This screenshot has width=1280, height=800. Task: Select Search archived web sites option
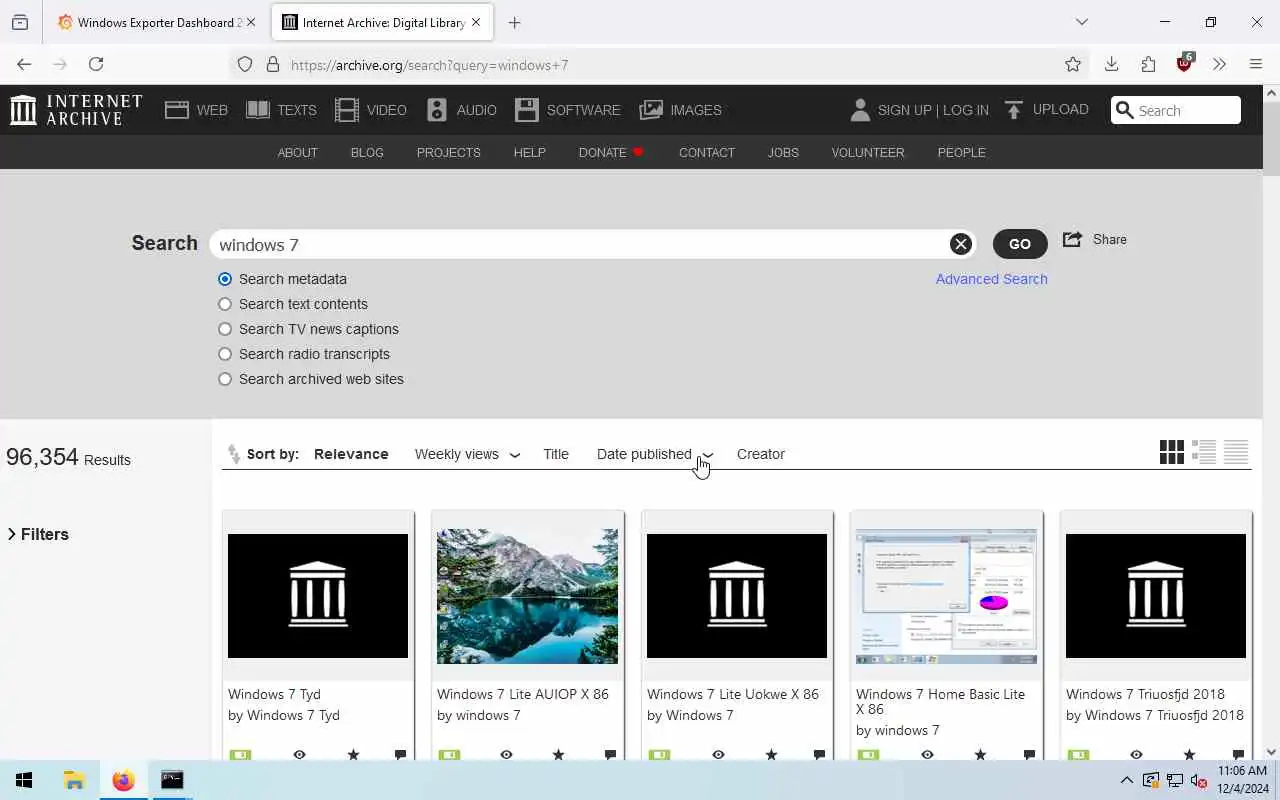(225, 379)
